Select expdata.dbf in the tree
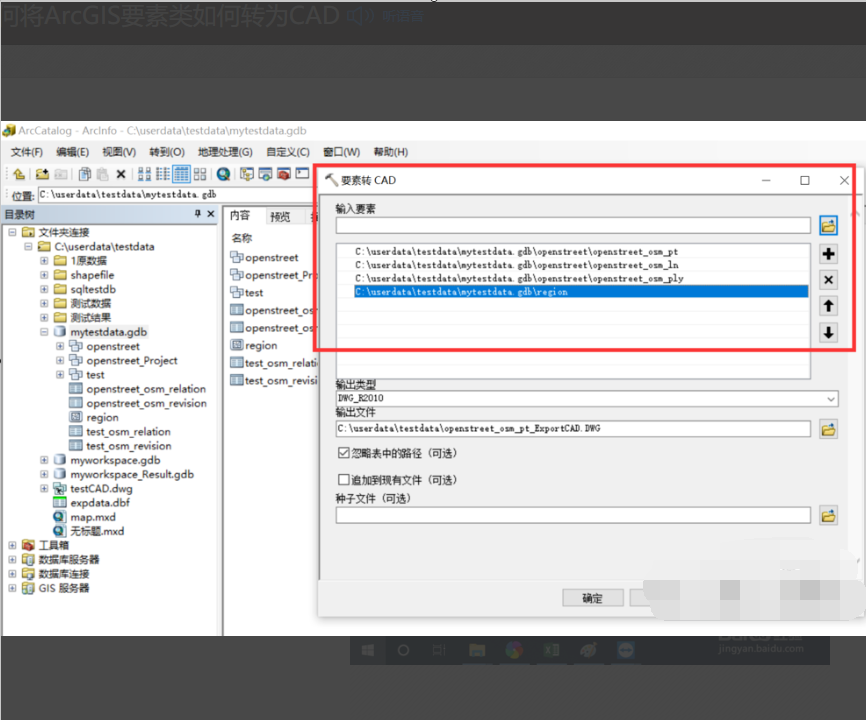Image resolution: width=866 pixels, height=720 pixels. (x=100, y=502)
